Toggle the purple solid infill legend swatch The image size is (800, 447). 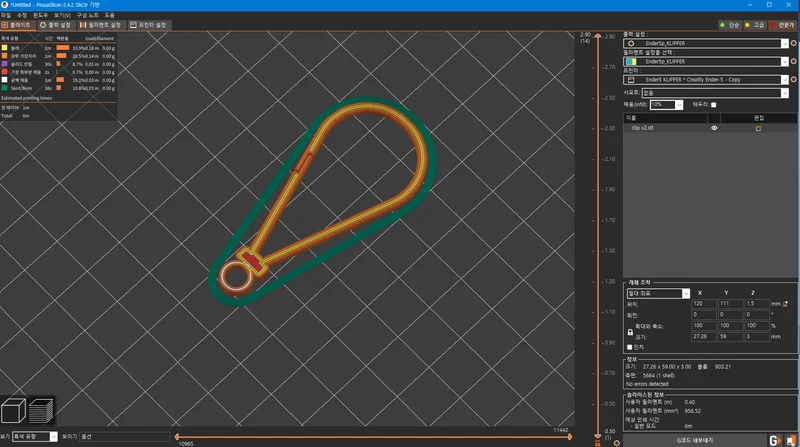pyautogui.click(x=5, y=64)
